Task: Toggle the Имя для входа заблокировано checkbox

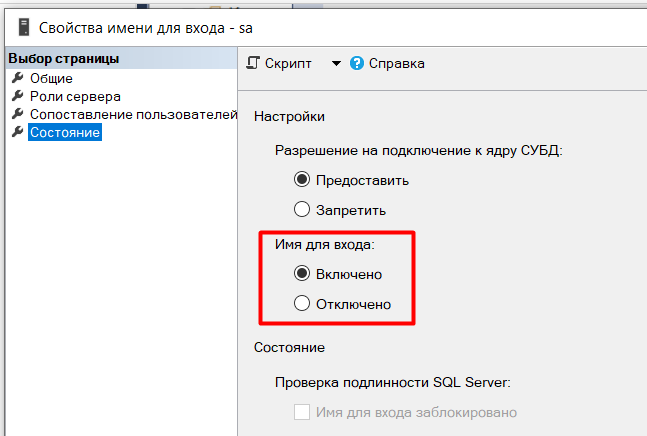Action: point(302,412)
